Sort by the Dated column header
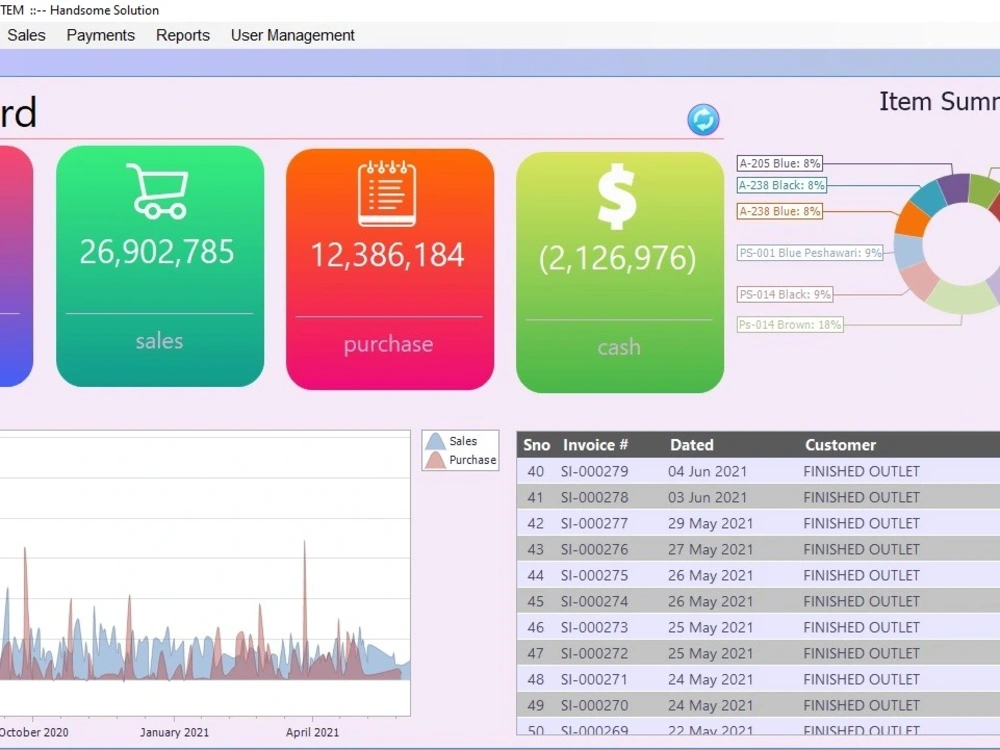Viewport: 1000px width, 750px height. pyautogui.click(x=692, y=445)
